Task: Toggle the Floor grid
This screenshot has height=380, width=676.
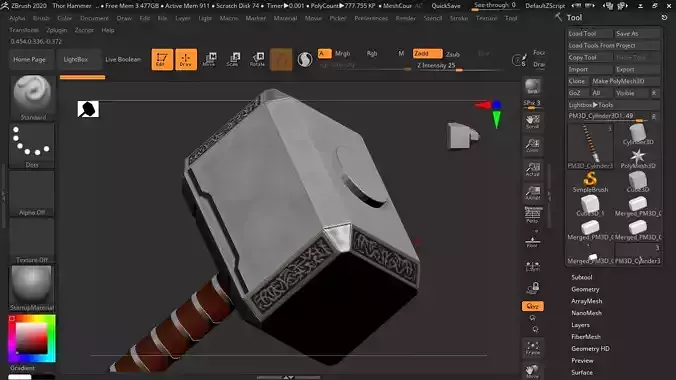Action: 532,242
